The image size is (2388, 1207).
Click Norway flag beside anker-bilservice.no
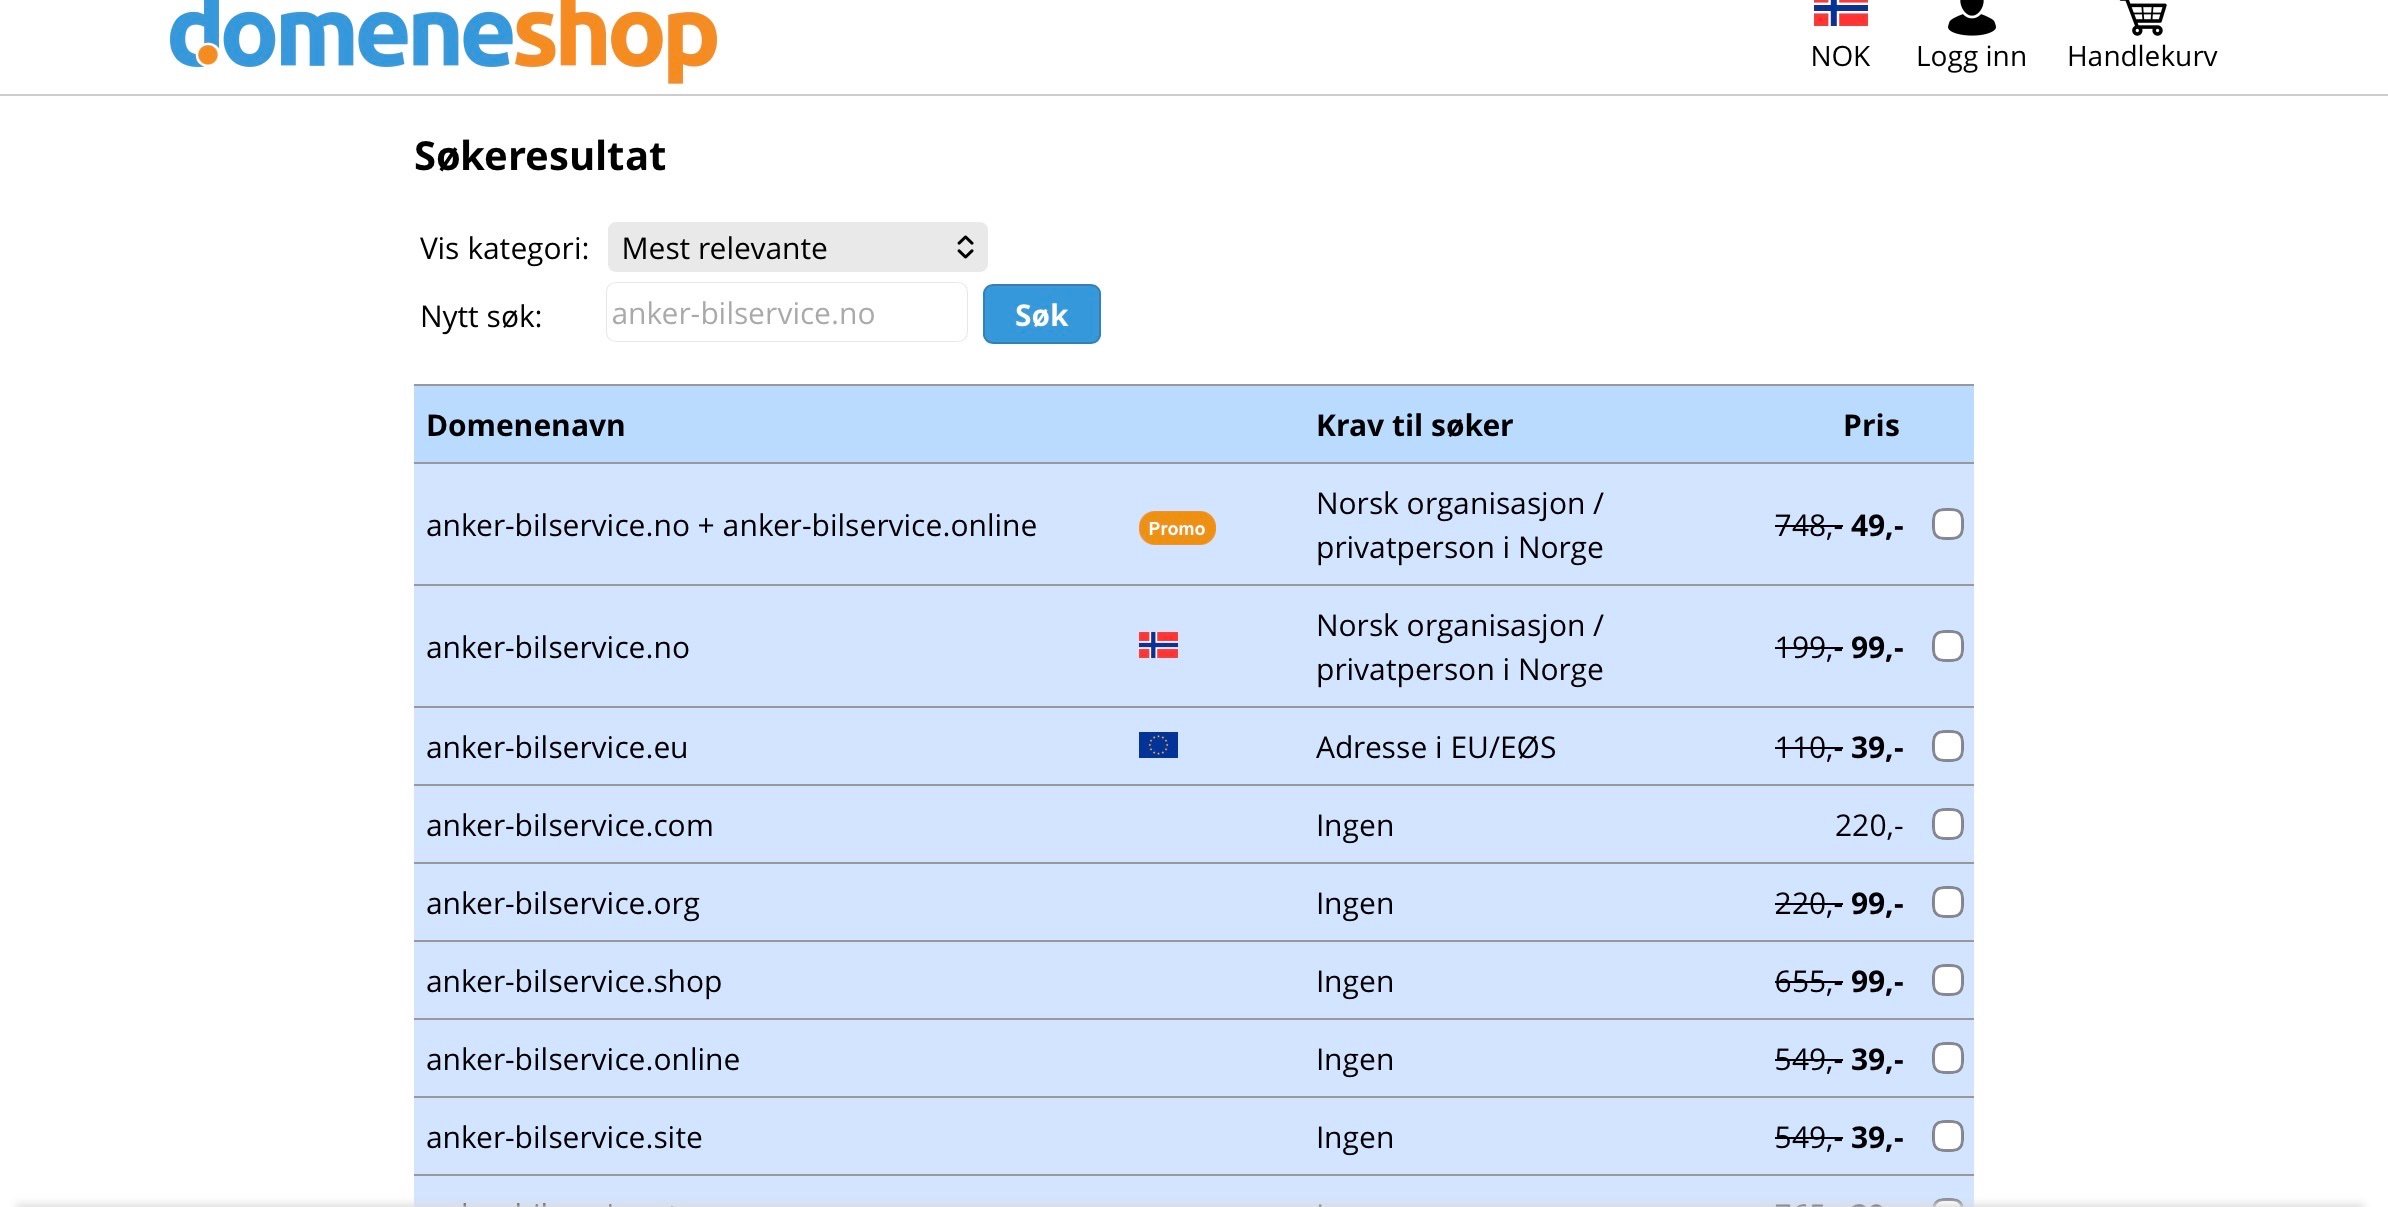tap(1158, 645)
